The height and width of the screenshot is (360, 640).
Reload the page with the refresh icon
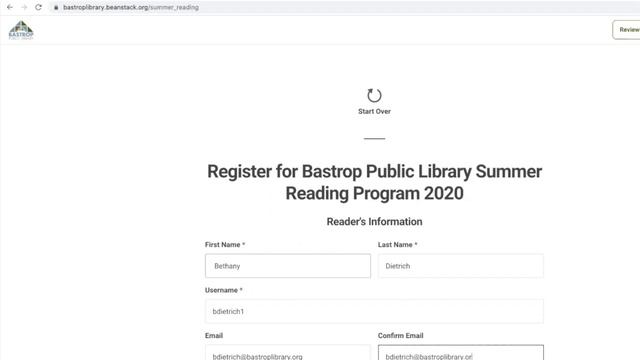point(38,7)
